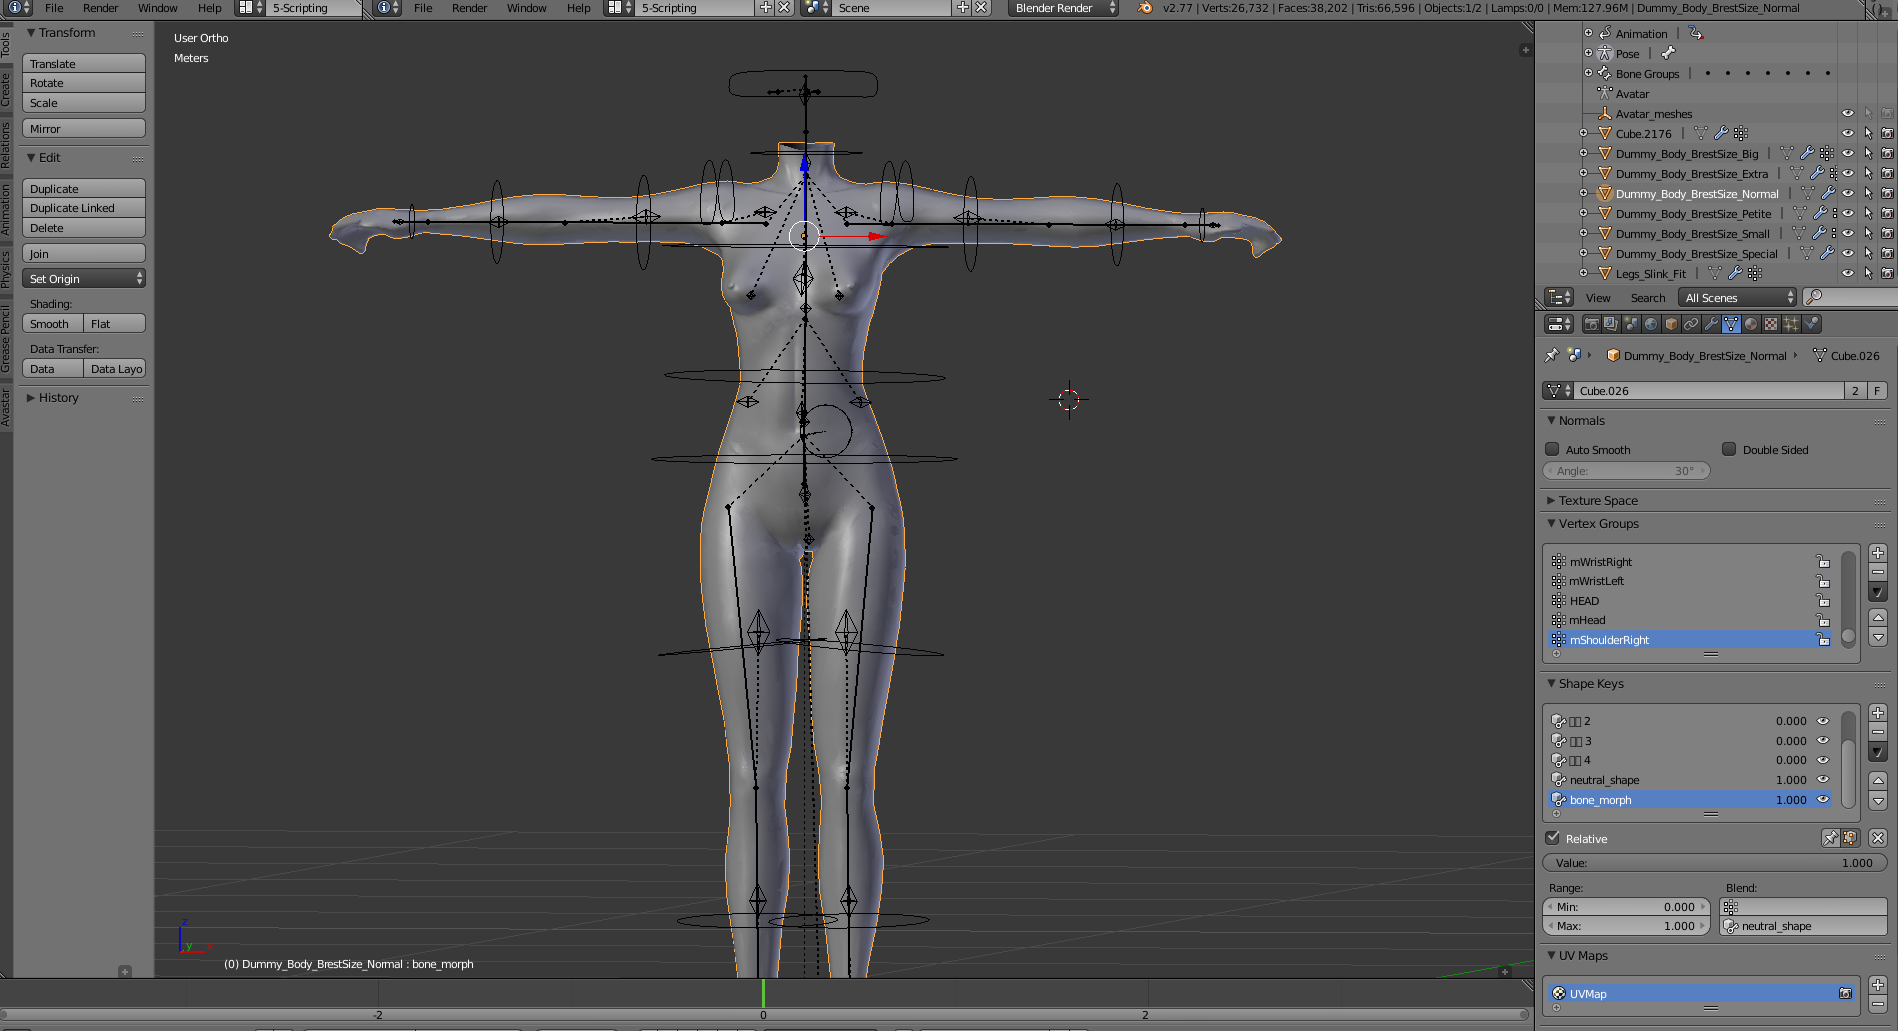Open the Physics properties tab icon
Viewport: 1898px width, 1031px height.
click(x=1811, y=324)
